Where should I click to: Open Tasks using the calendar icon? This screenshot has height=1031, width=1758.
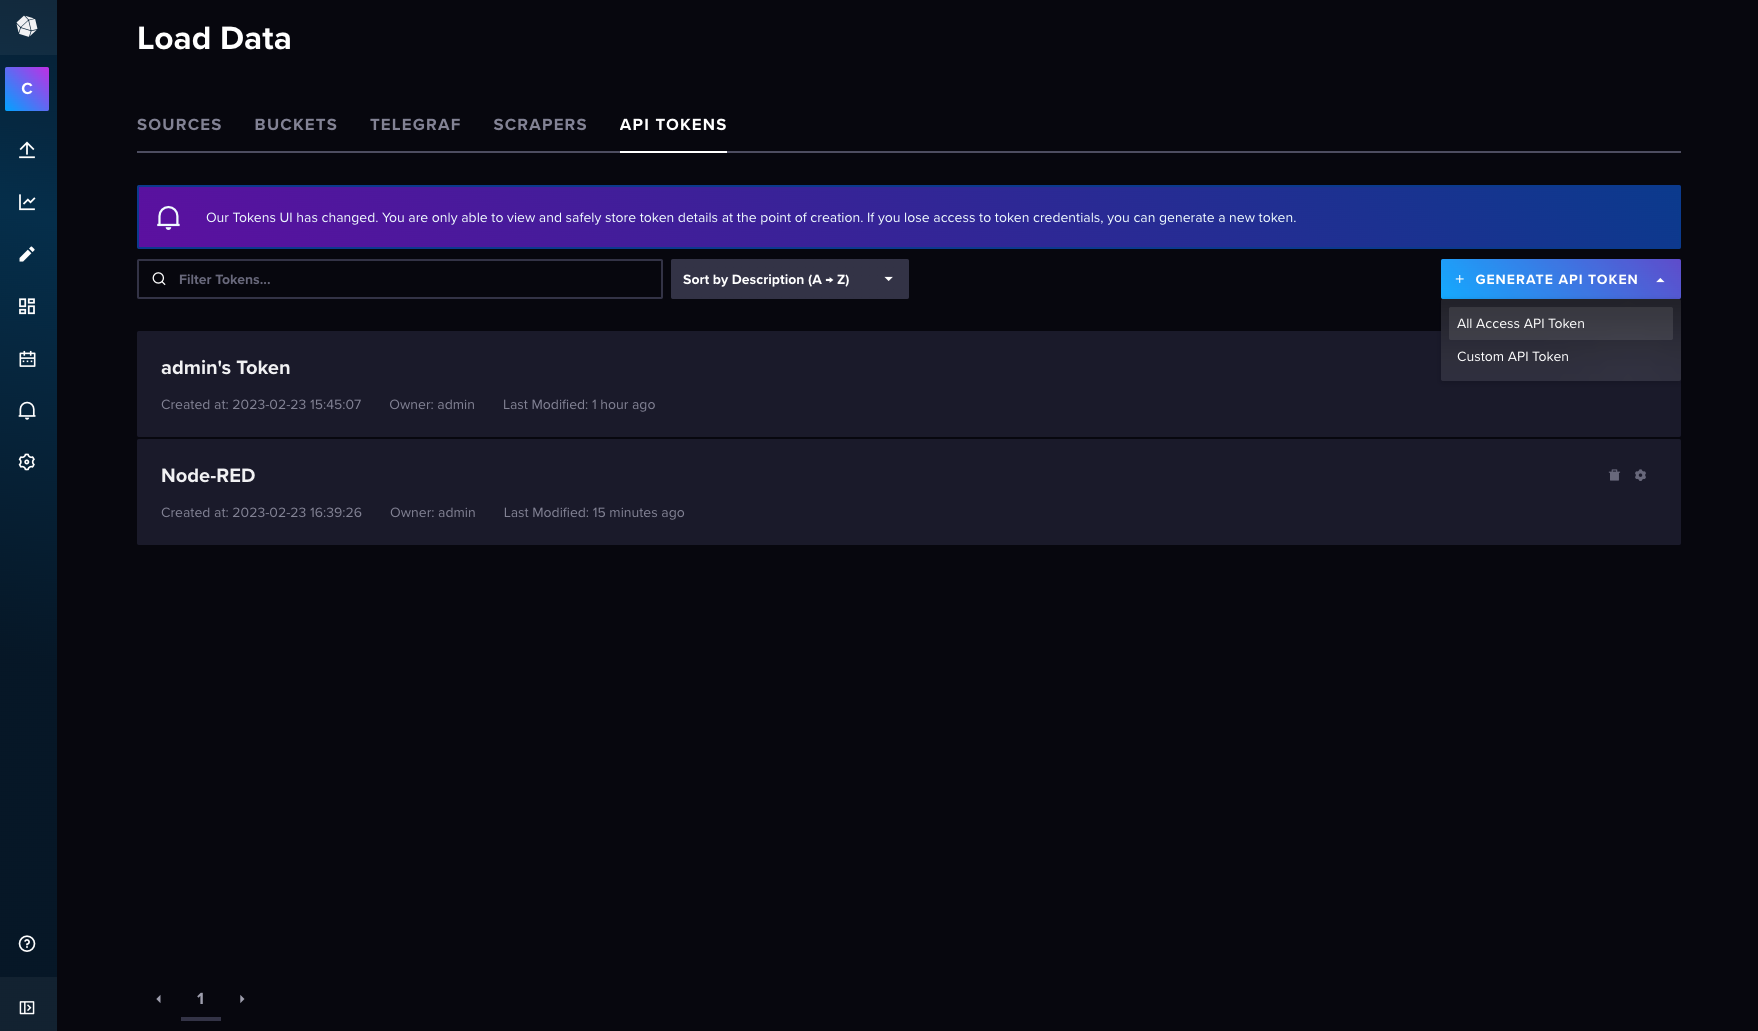click(x=27, y=359)
